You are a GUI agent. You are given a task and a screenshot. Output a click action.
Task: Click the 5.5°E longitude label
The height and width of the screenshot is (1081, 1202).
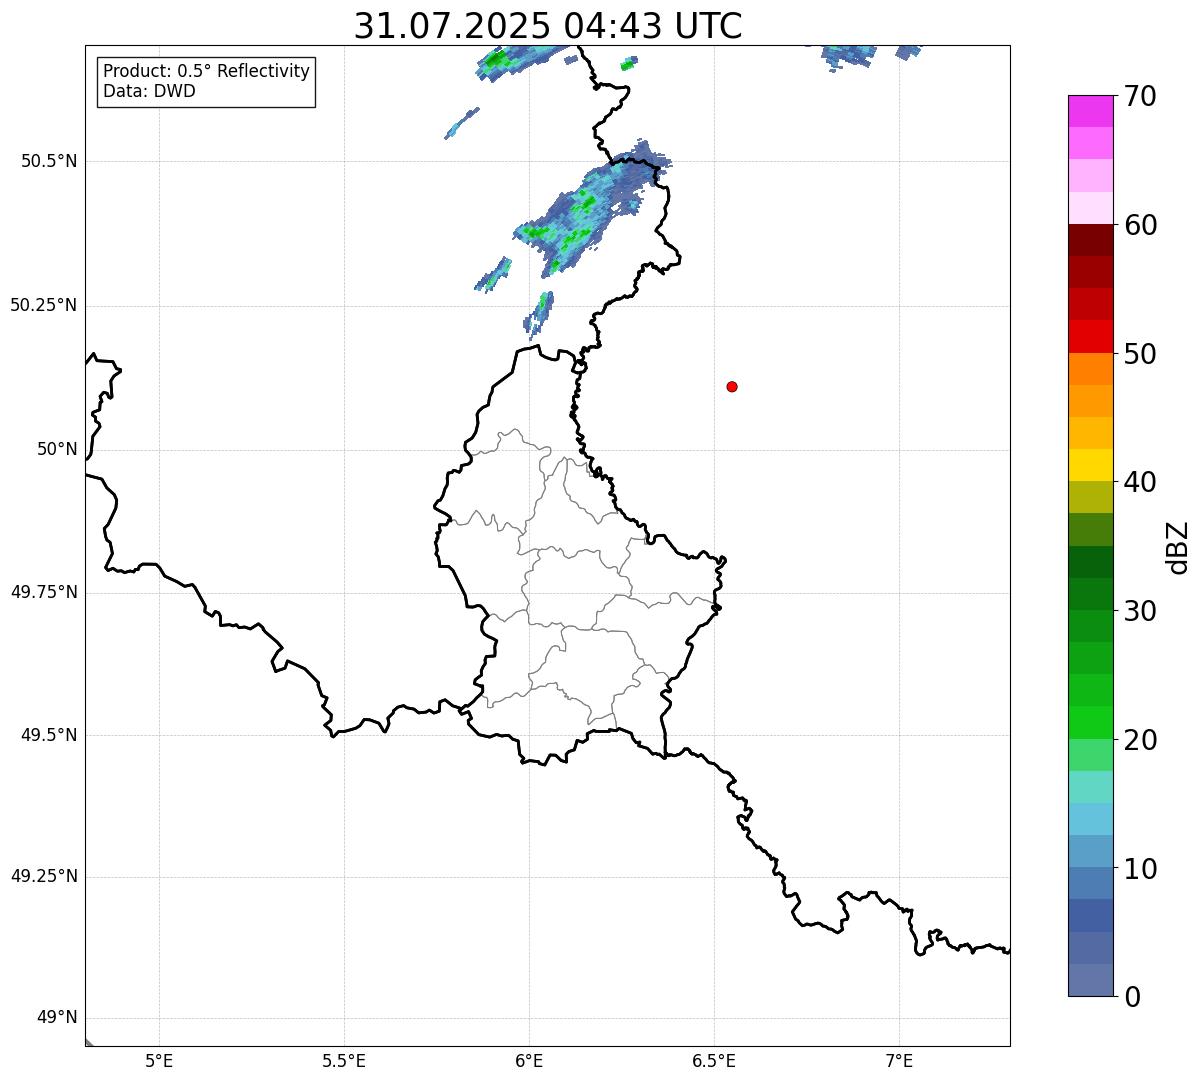pyautogui.click(x=344, y=1060)
